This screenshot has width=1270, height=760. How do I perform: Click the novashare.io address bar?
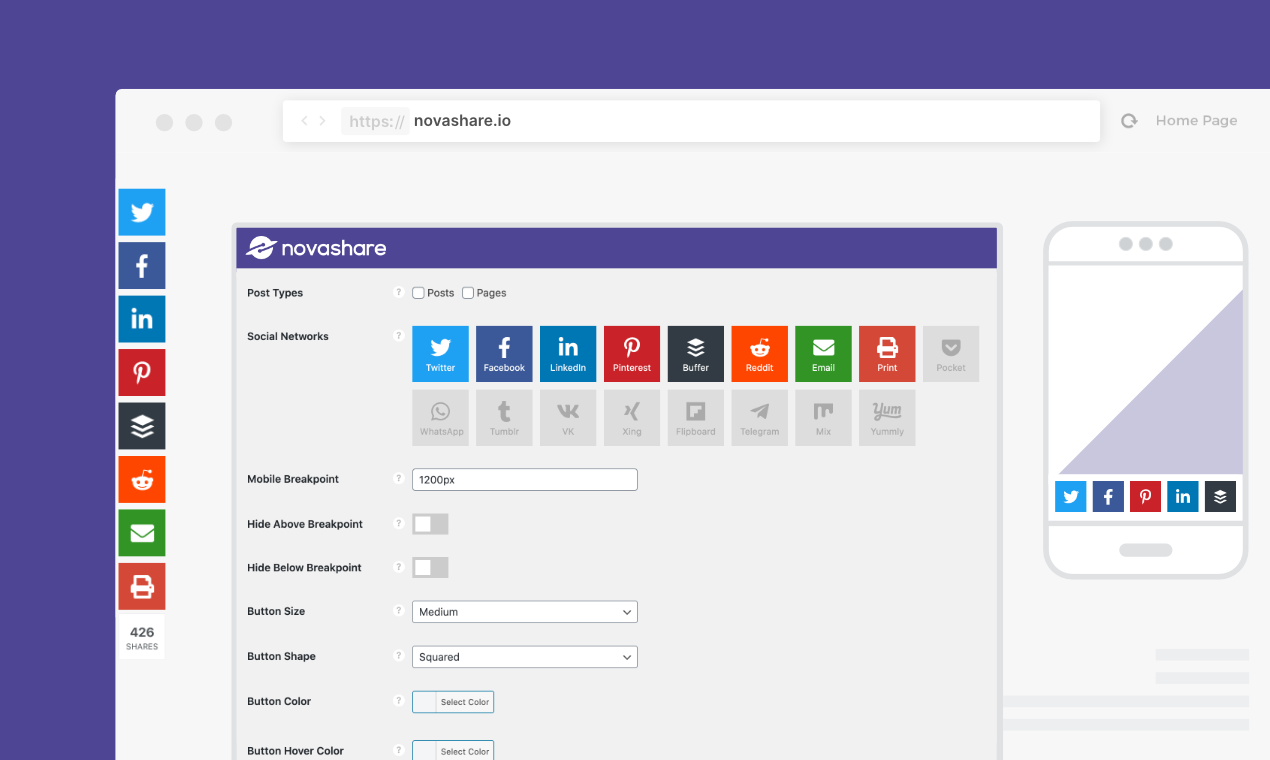691,121
